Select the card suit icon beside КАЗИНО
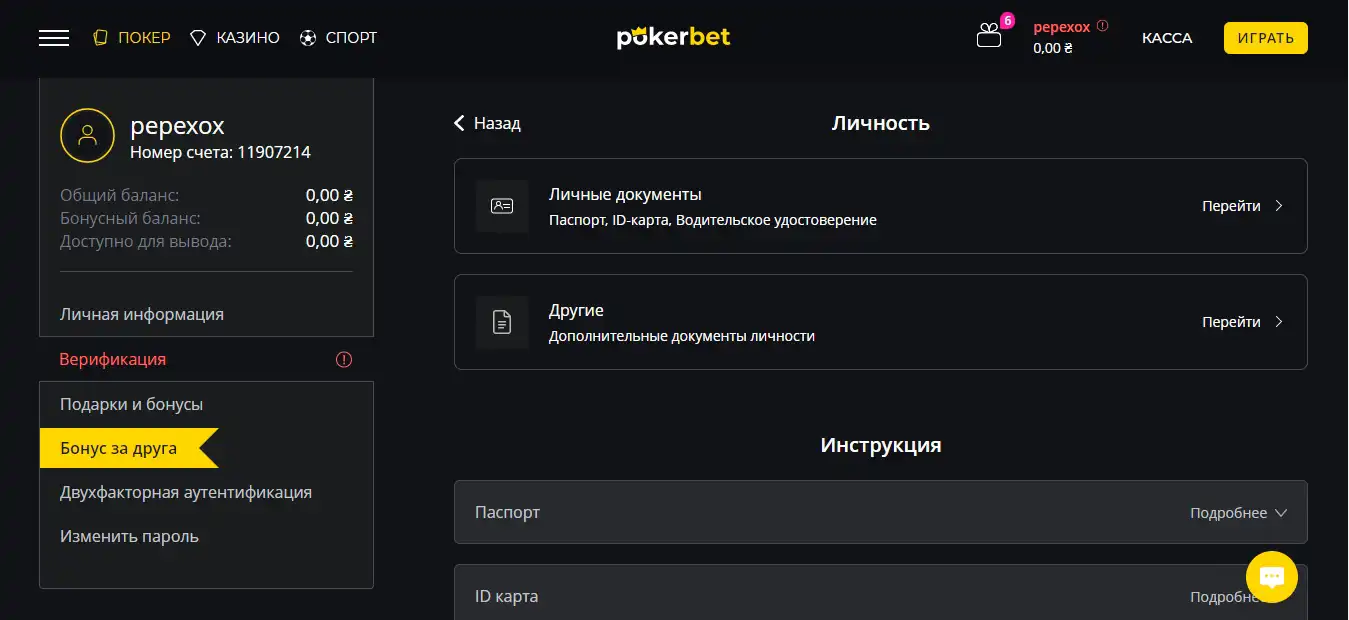The height and width of the screenshot is (620, 1349). click(x=196, y=37)
